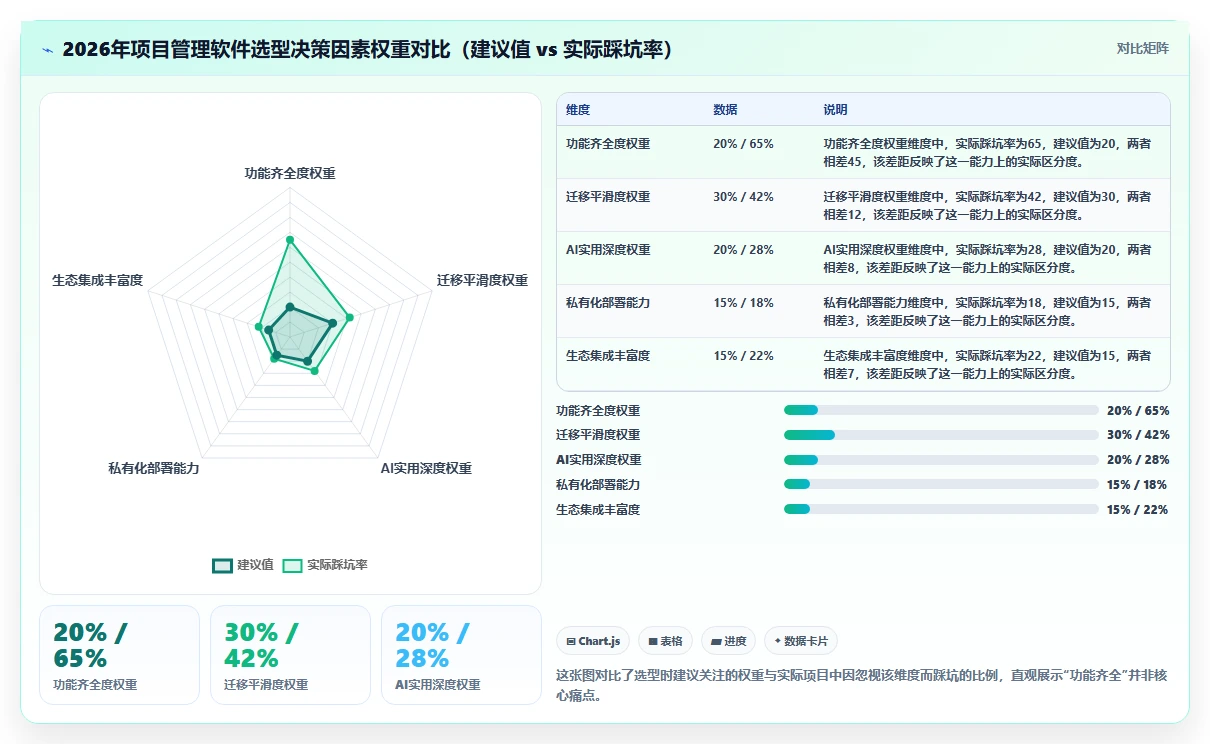Click the description for 功能齐全度权重 row

987,152
